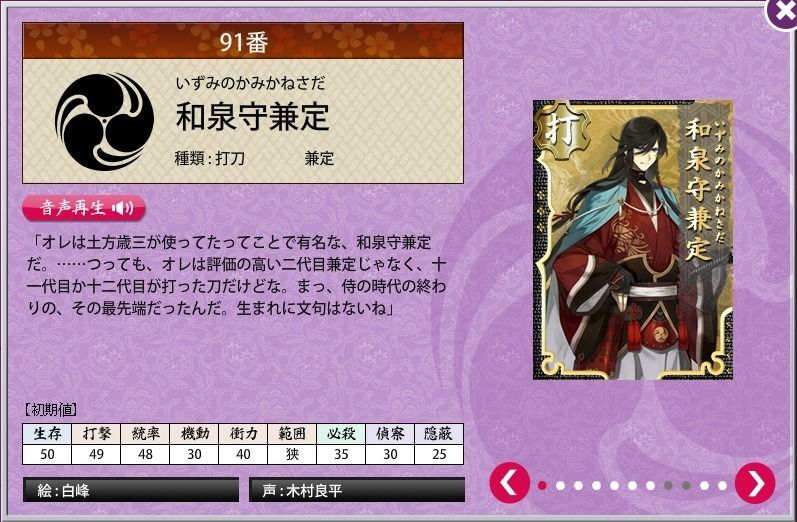Click the 絵:白峰 illustrator label
797x522 pixels.
[x=131, y=490]
